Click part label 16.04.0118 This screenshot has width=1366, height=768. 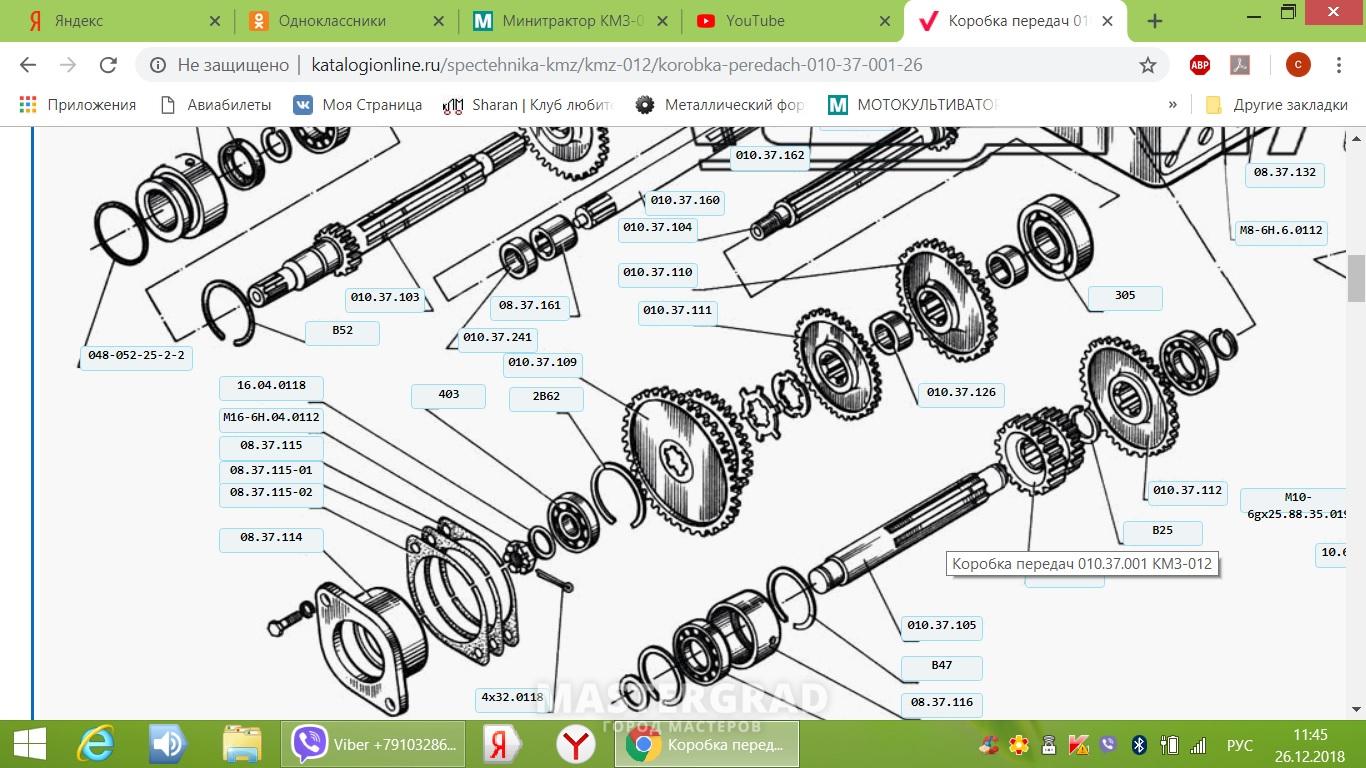tap(271, 386)
